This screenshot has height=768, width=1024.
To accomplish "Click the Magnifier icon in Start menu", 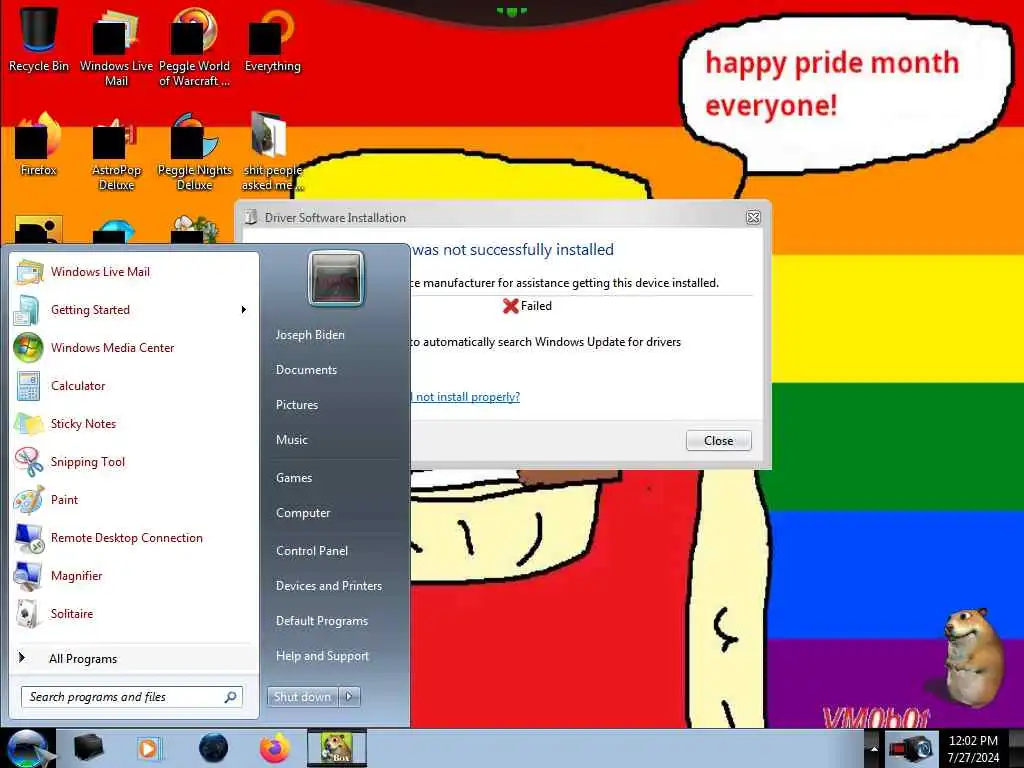I will tap(28, 575).
